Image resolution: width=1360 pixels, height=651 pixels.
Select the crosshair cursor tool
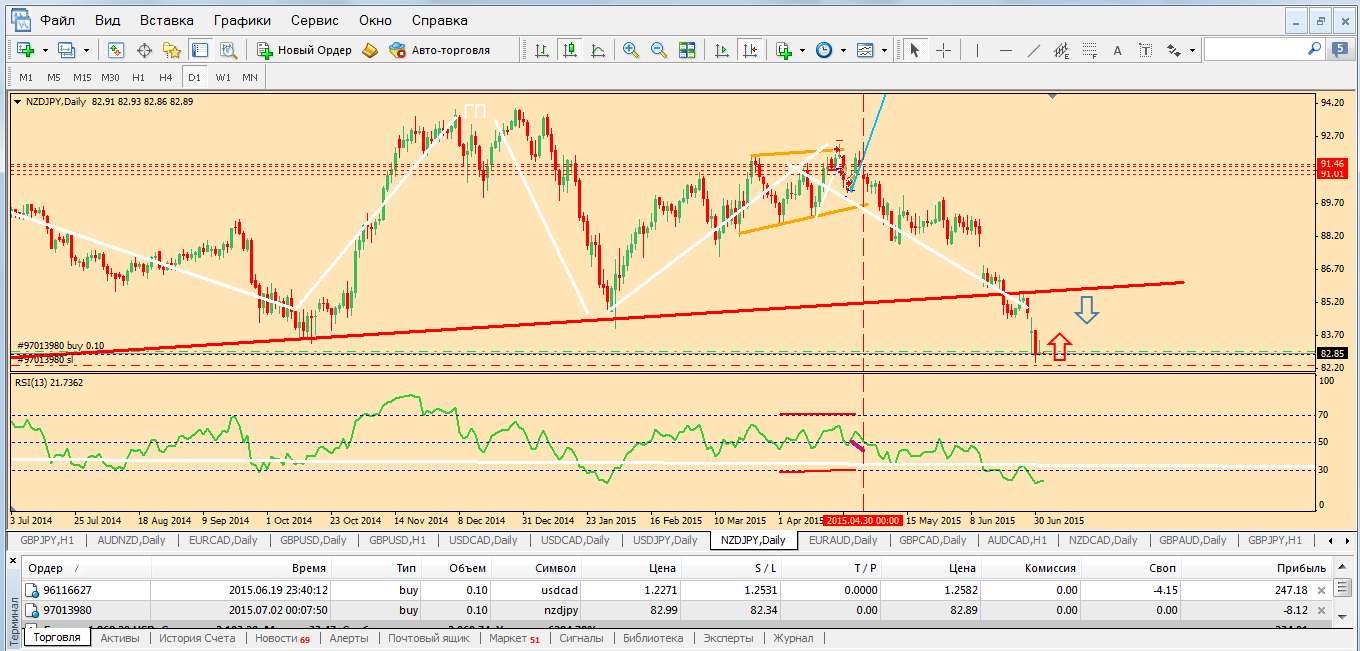click(x=942, y=50)
